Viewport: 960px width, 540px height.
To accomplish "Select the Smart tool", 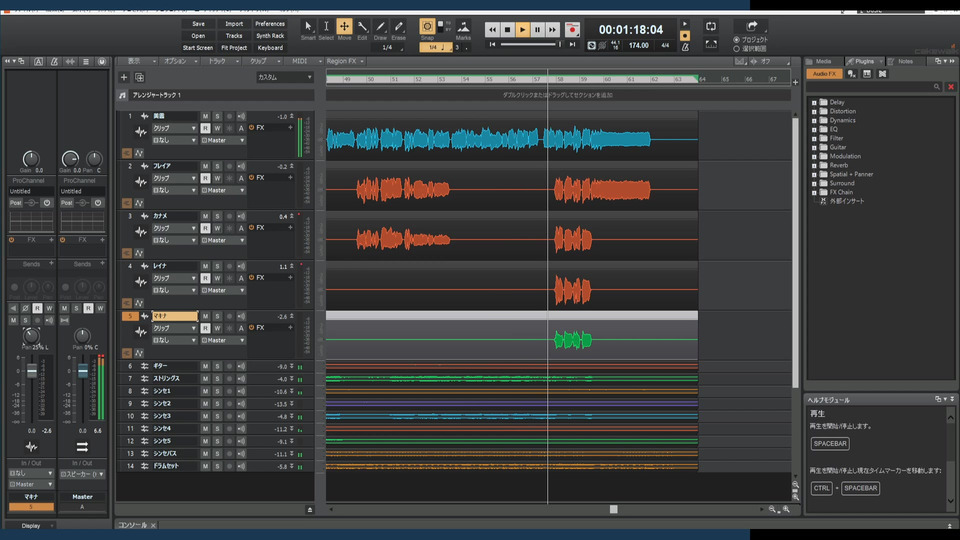I will point(308,27).
